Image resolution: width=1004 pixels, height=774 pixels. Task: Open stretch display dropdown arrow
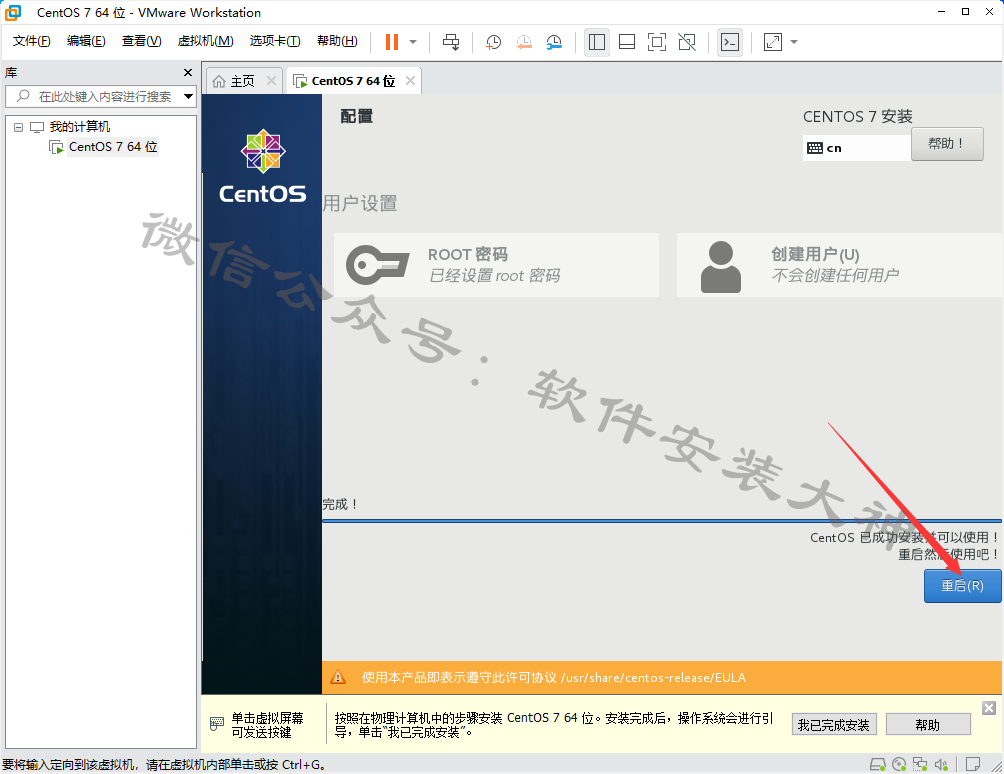click(x=794, y=42)
